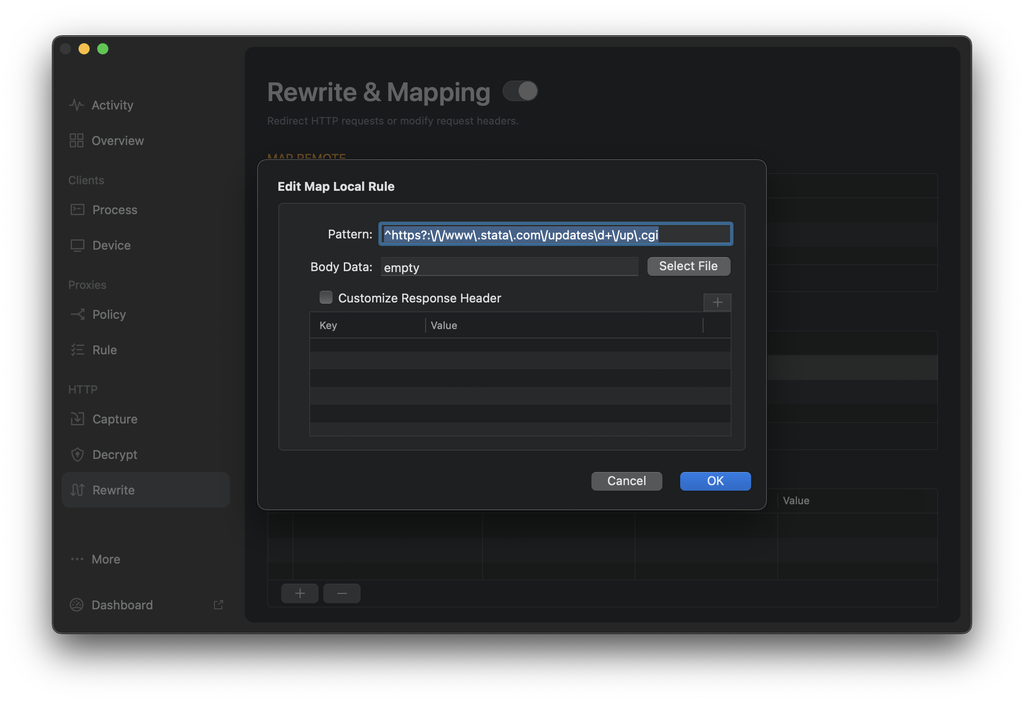This screenshot has width=1024, height=703.
Task: Select the Device monitor icon
Action: click(x=75, y=245)
